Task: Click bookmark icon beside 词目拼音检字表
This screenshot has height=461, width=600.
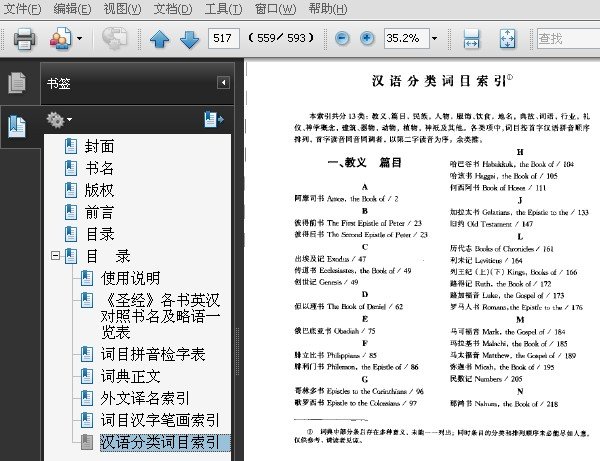Action: (x=86, y=354)
